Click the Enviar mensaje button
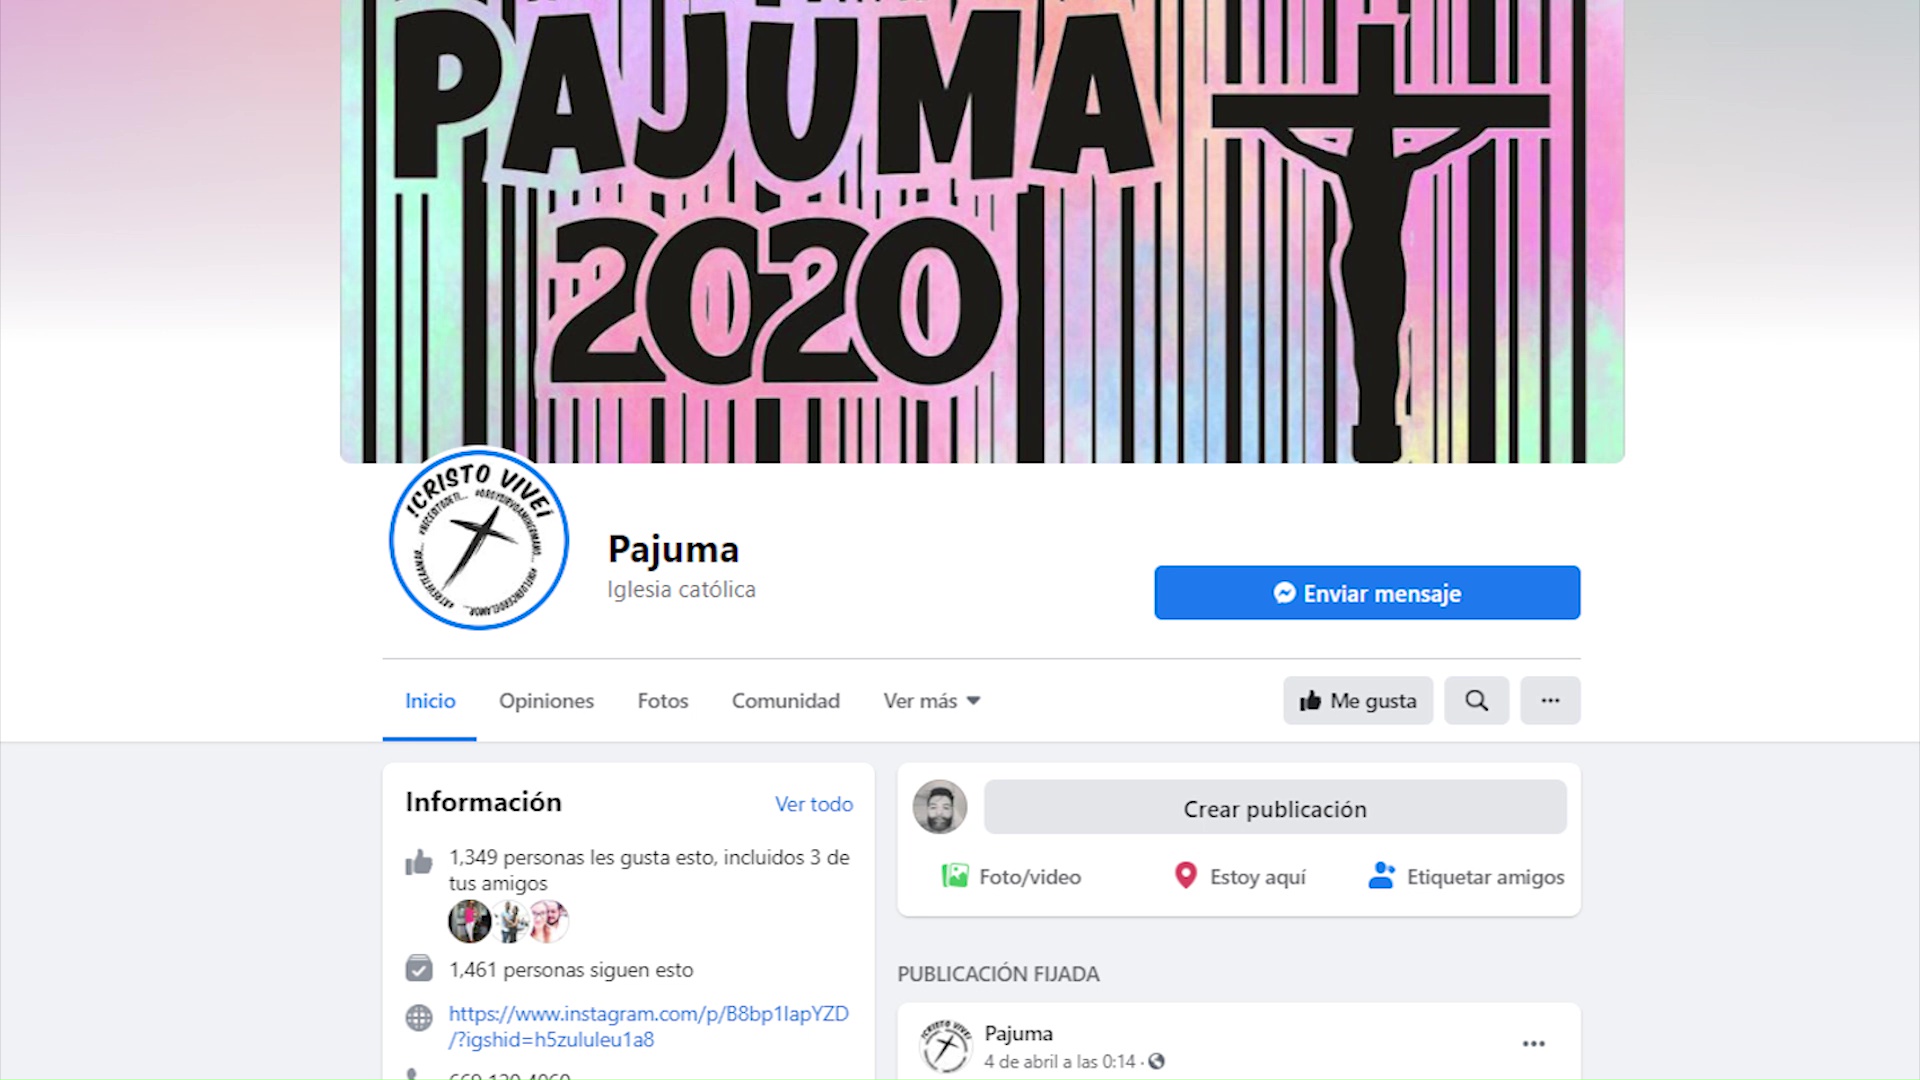 point(1367,593)
